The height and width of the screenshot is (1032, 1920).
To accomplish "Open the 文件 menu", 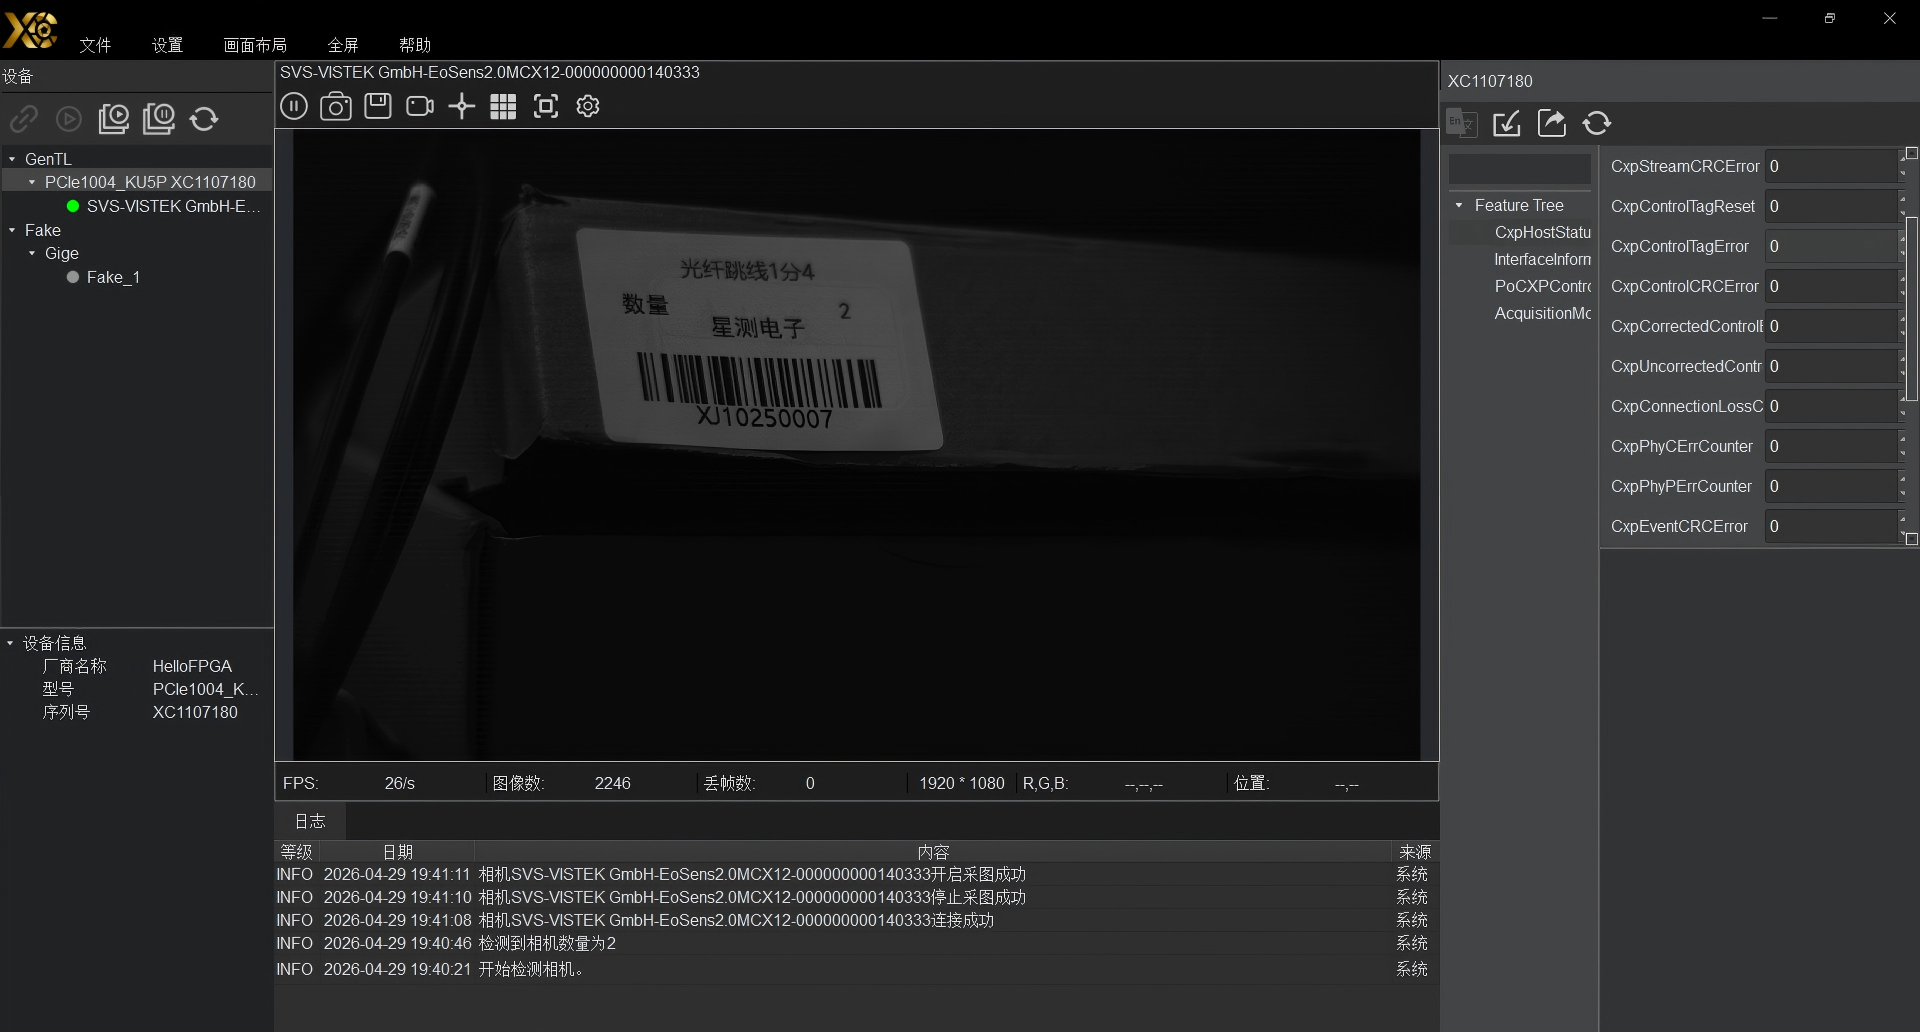I will (96, 45).
